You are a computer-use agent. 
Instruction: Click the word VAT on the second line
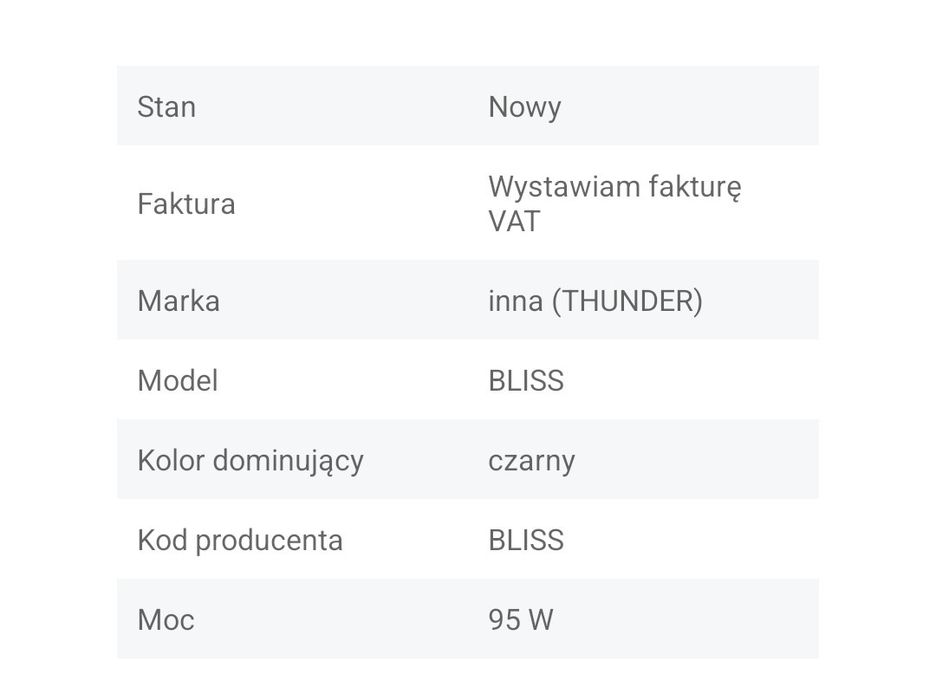pyautogui.click(x=514, y=221)
